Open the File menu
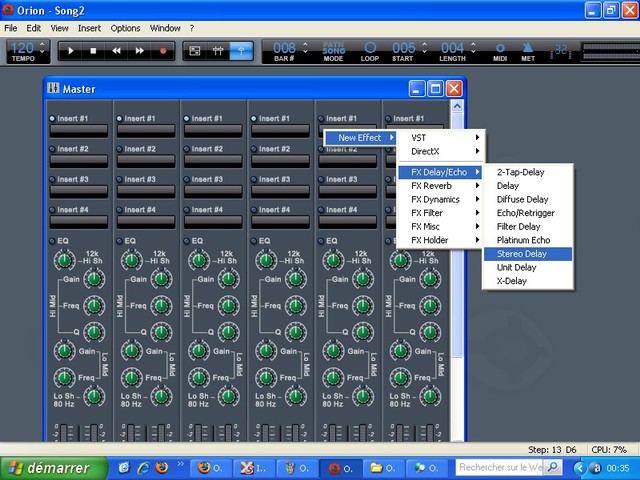The image size is (640, 480). coord(11,28)
